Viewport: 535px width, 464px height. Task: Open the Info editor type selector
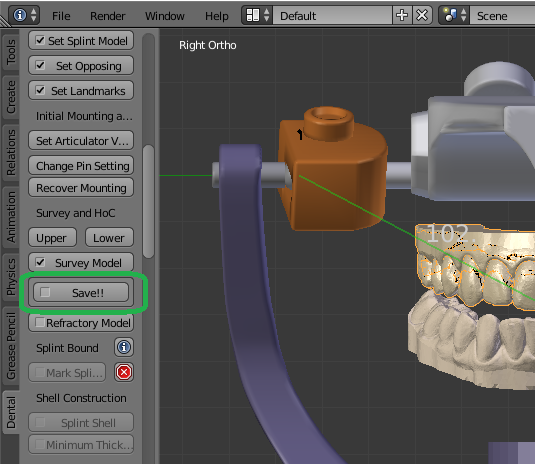pyautogui.click(x=24, y=15)
